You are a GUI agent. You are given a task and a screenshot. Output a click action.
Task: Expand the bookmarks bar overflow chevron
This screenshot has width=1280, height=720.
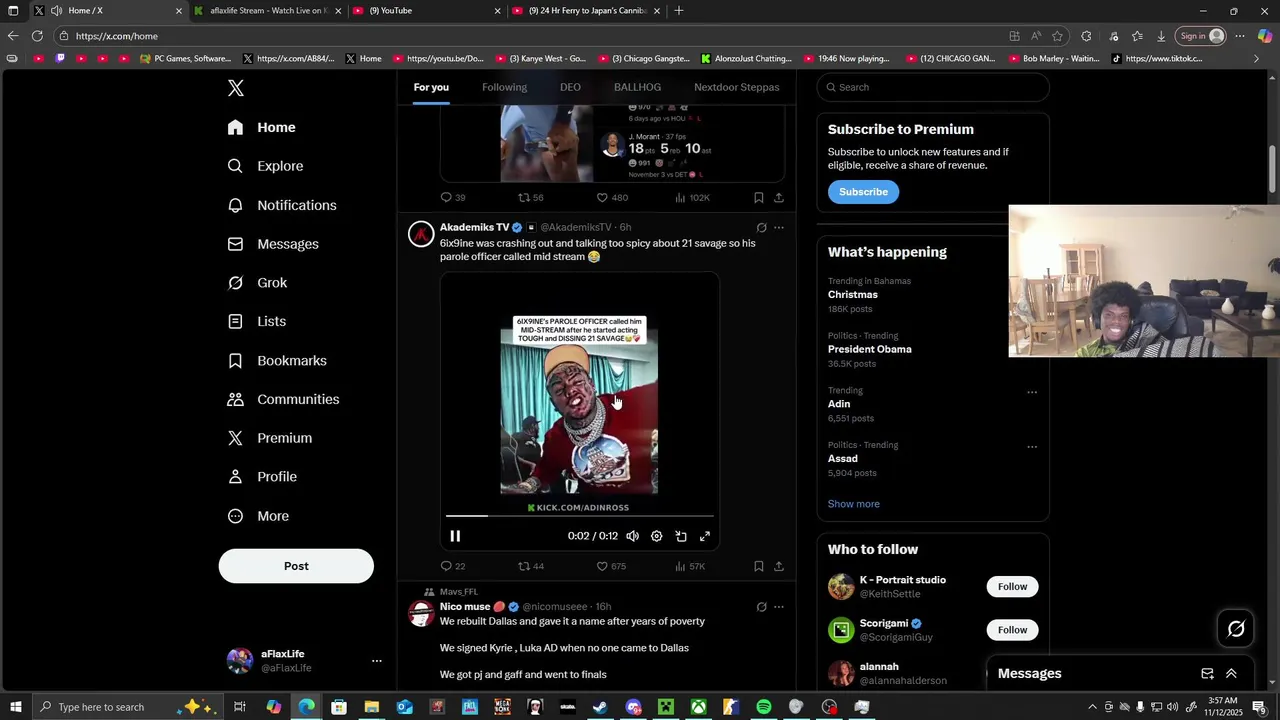pyautogui.click(x=1256, y=59)
